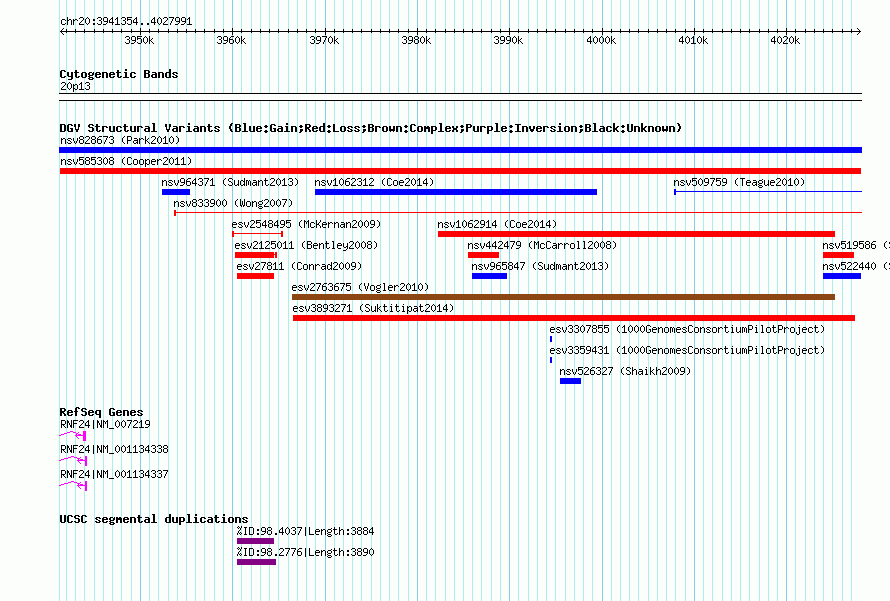890x601 pixels.
Task: Click the ruler's right end arrow
Action: pos(859,31)
